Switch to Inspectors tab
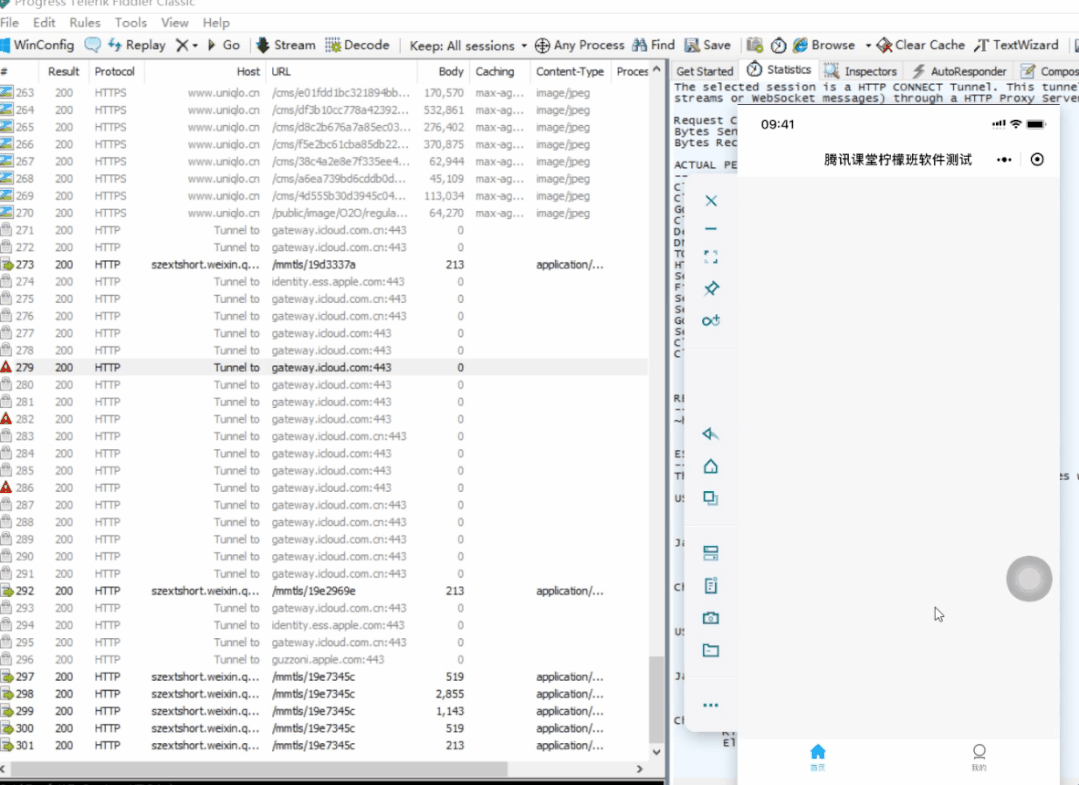Image resolution: width=1079 pixels, height=785 pixels. [861, 71]
